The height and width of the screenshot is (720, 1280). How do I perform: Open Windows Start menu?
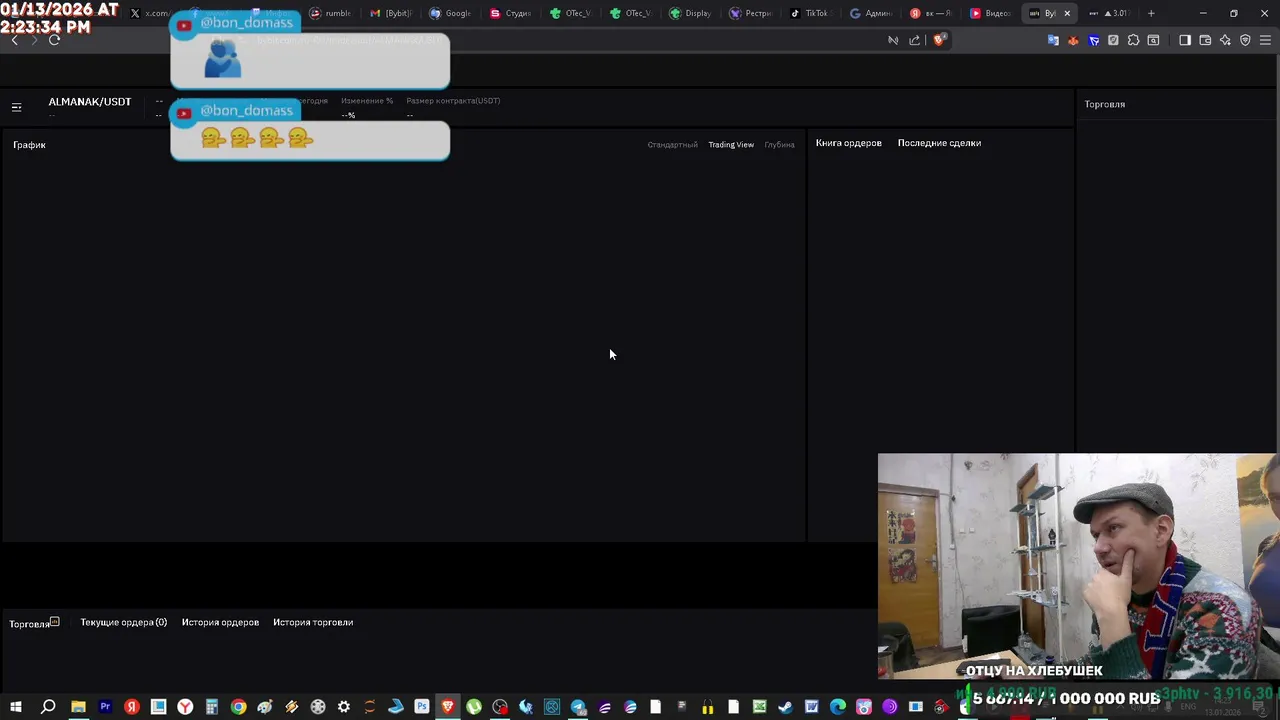click(x=16, y=707)
